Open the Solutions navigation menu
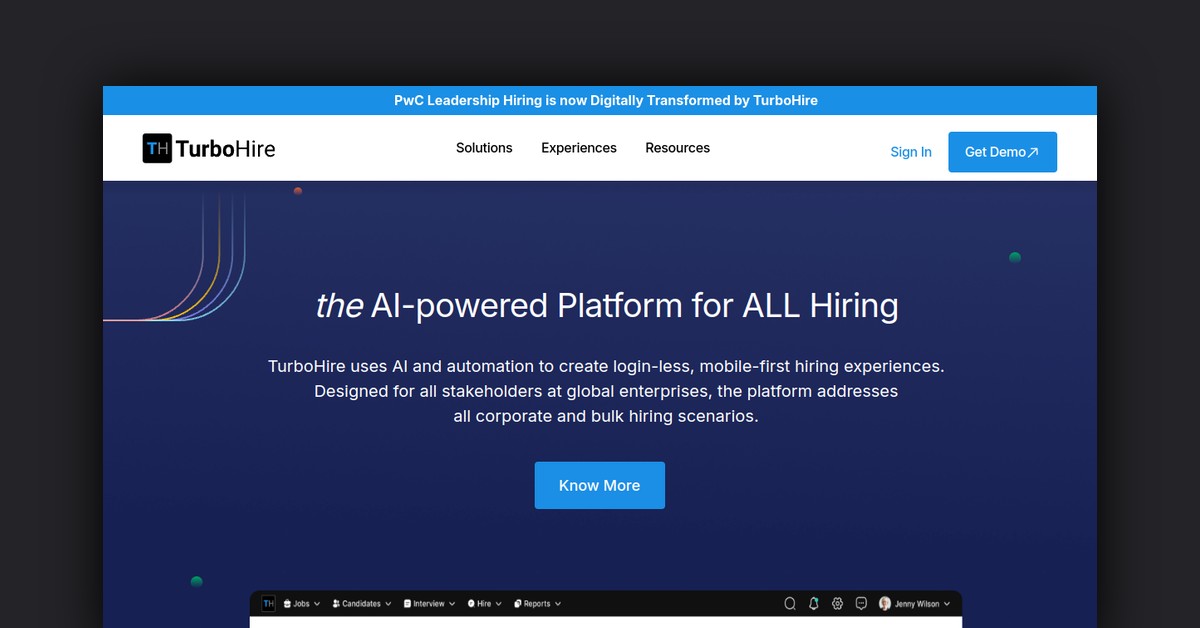 tap(484, 148)
